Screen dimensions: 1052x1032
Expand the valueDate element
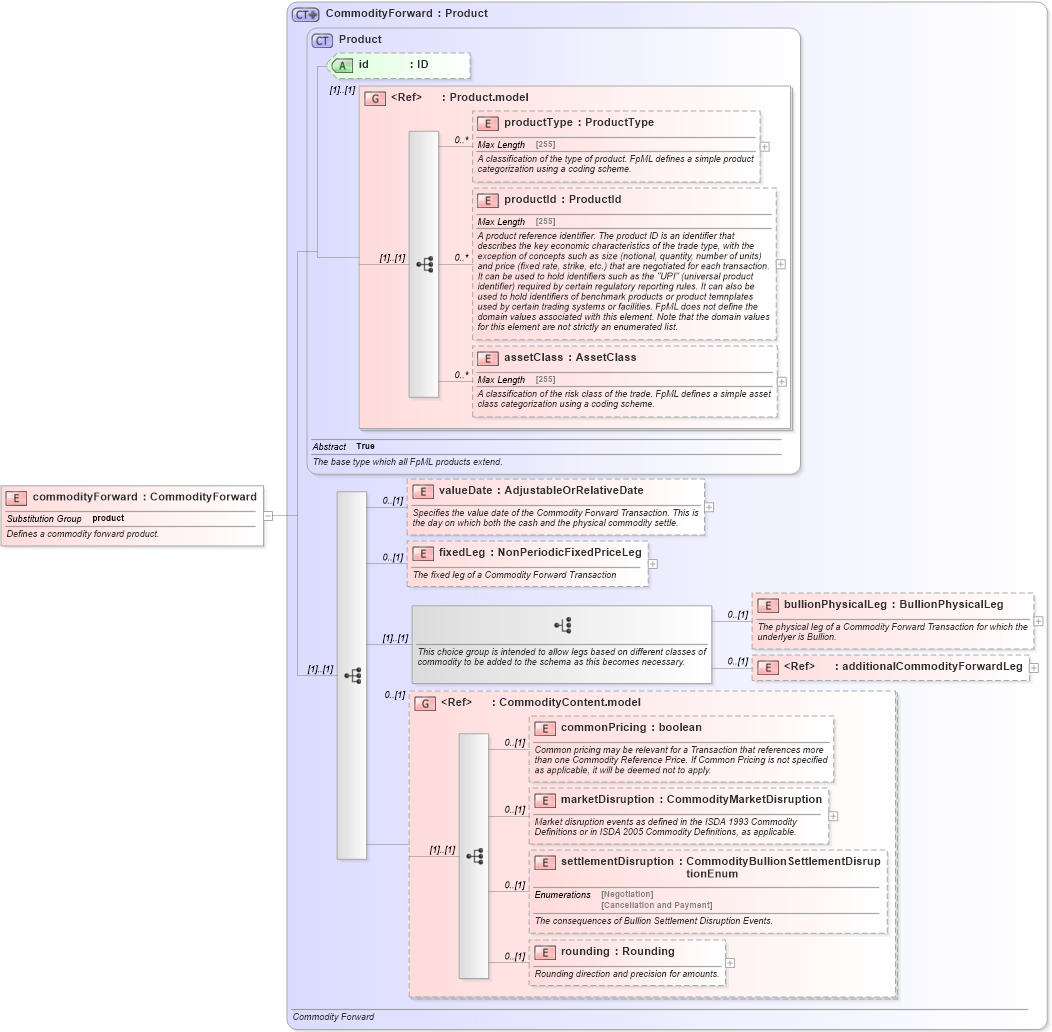tap(709, 507)
